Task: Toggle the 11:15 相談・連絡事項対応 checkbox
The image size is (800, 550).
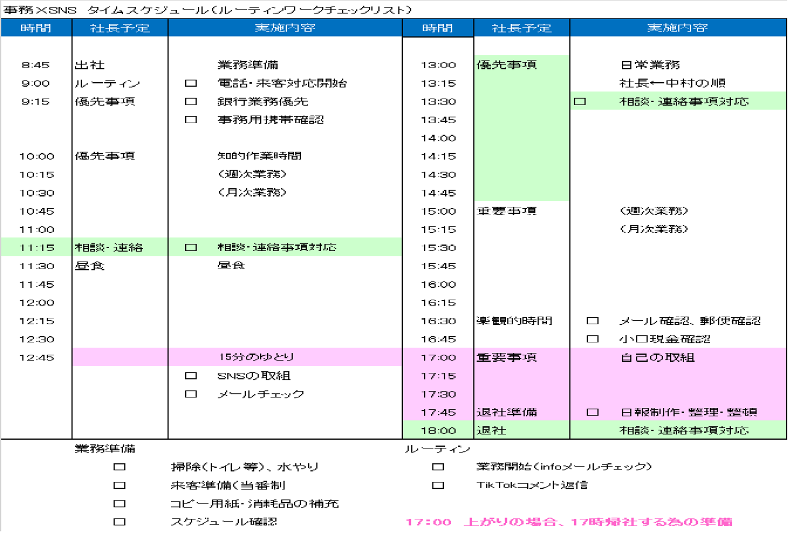Action: 191,247
